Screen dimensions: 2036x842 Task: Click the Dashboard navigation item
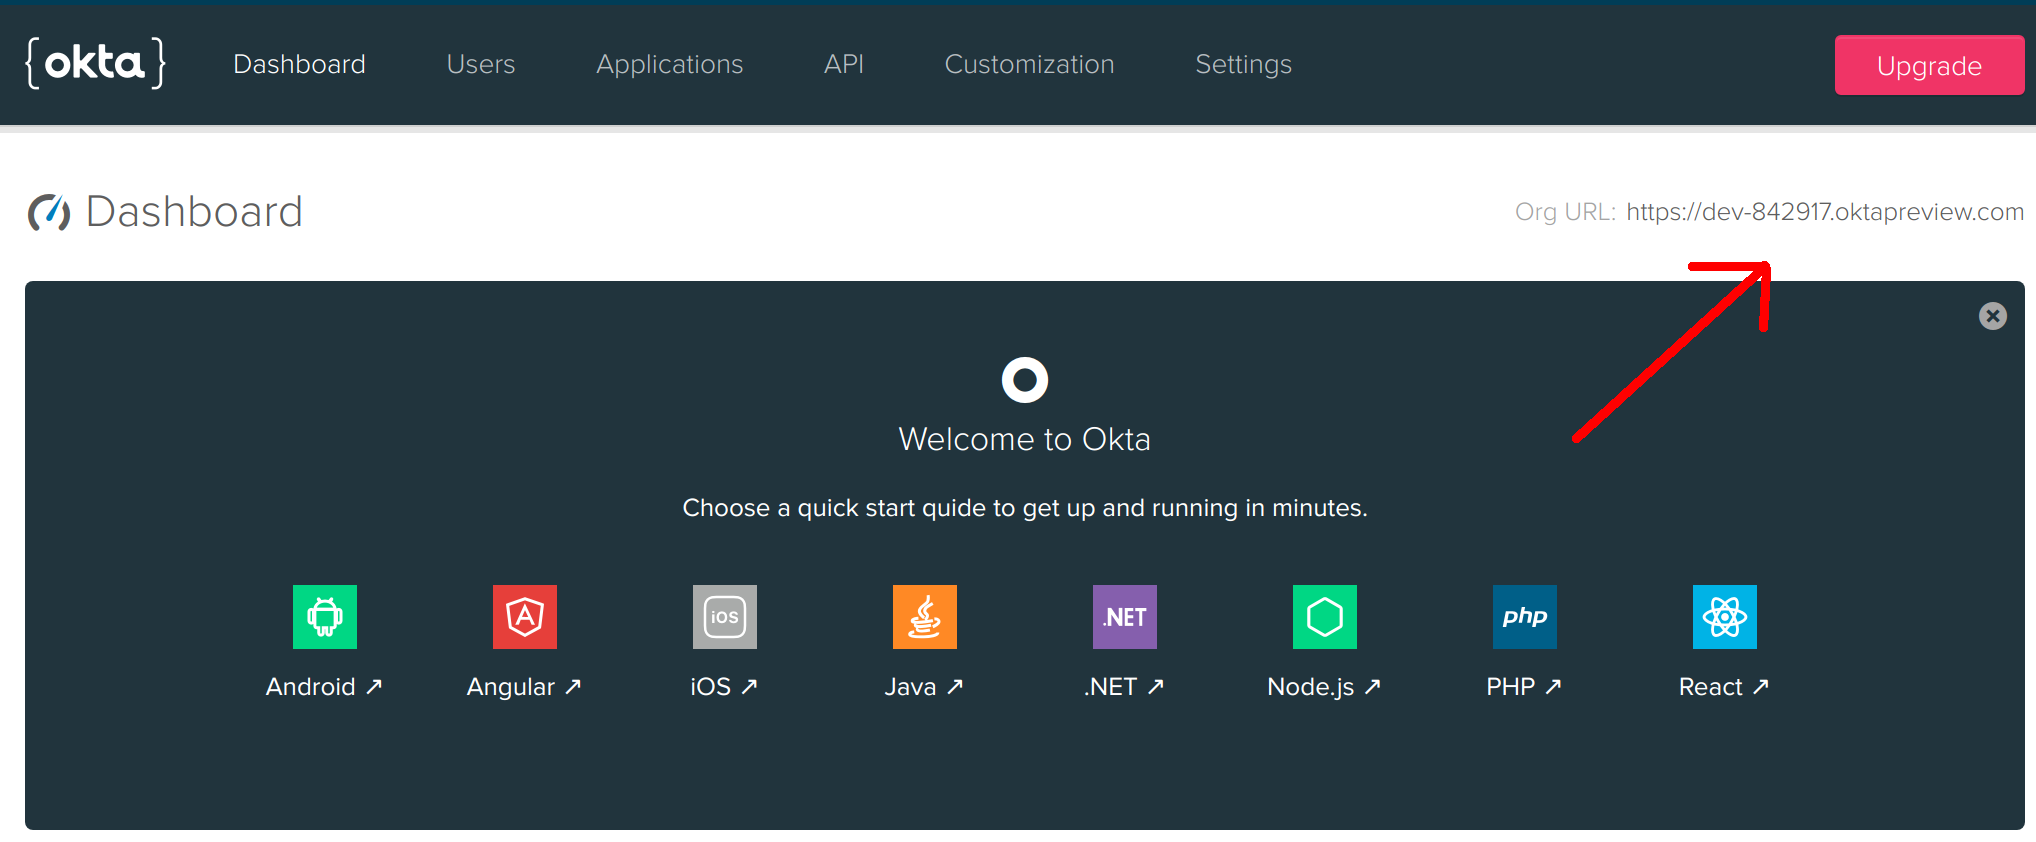(299, 64)
